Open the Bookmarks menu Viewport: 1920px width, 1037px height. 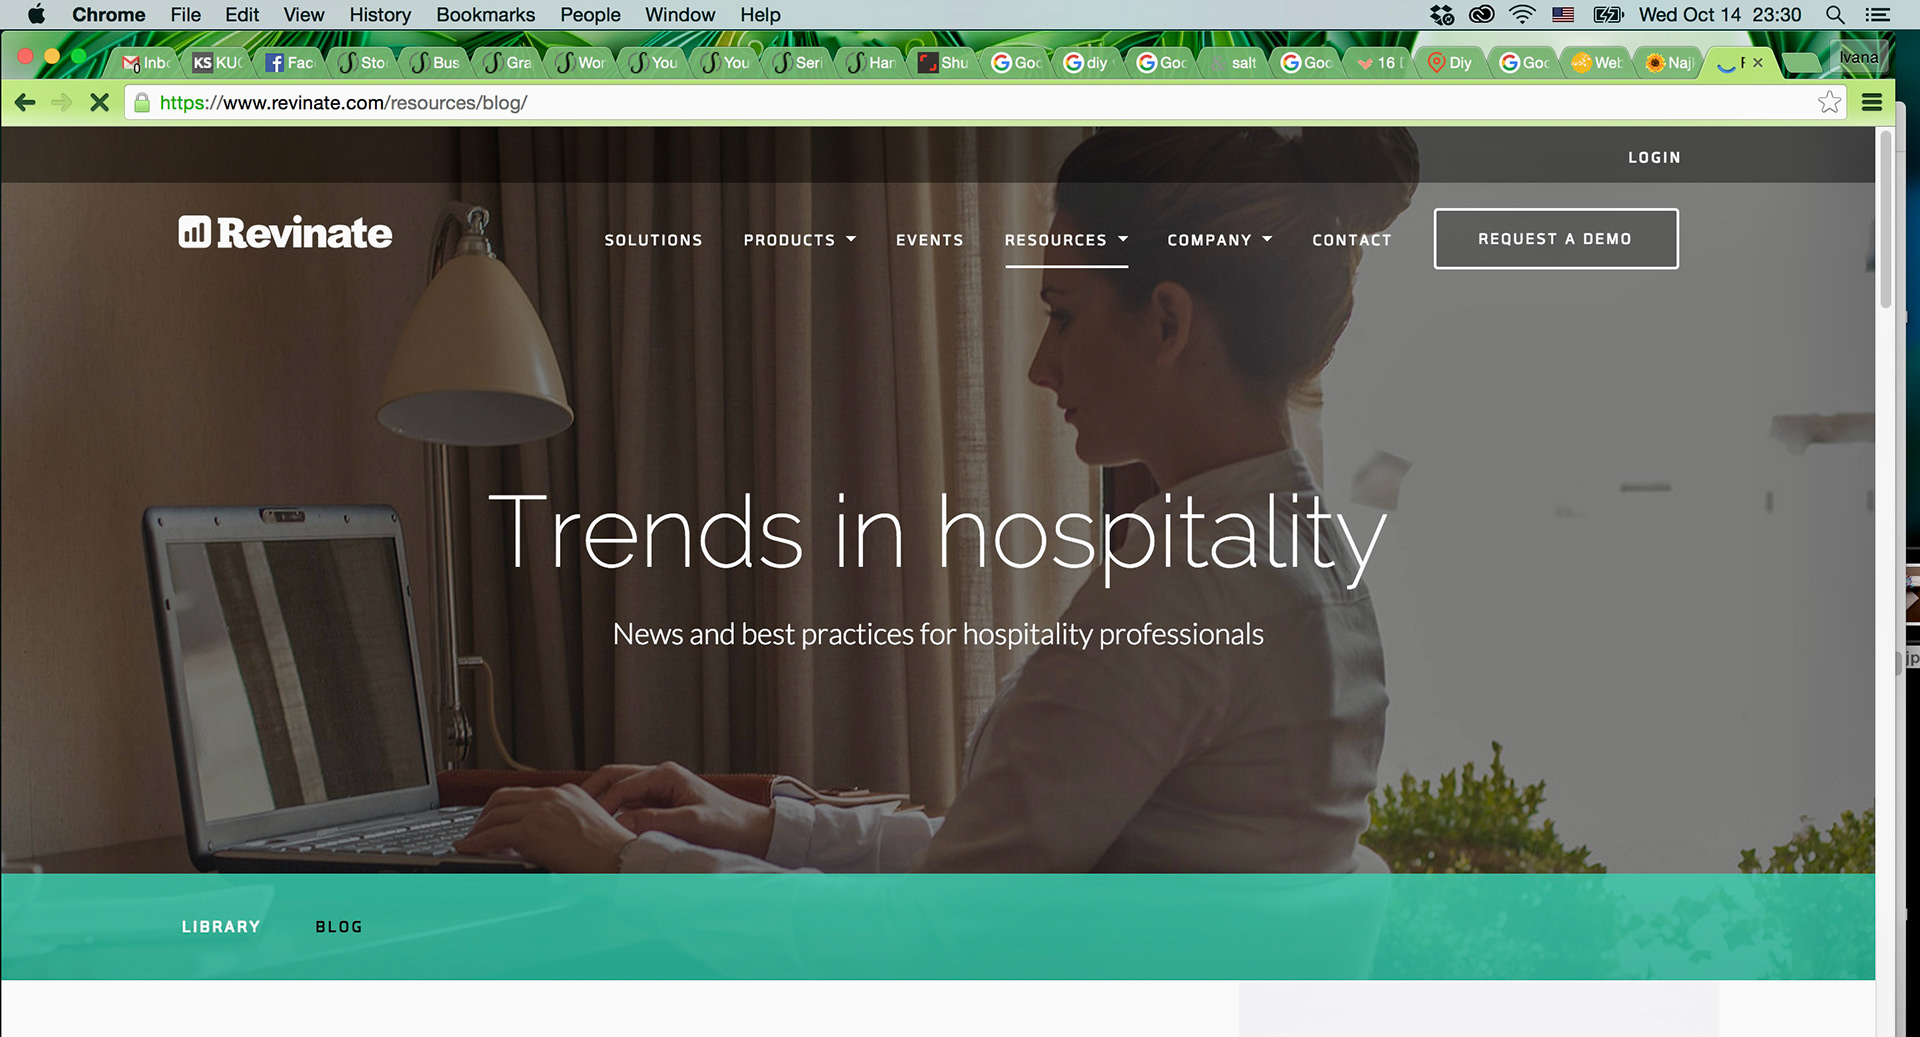[485, 15]
